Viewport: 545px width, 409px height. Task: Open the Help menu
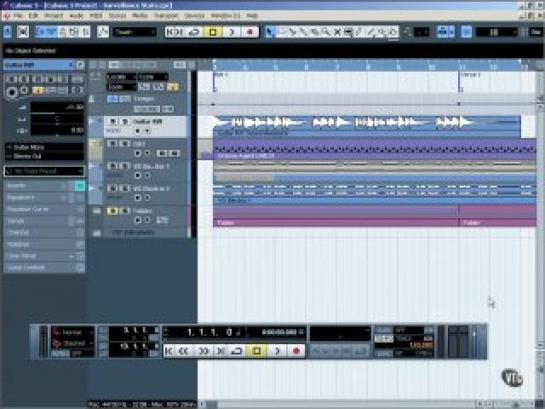click(252, 16)
